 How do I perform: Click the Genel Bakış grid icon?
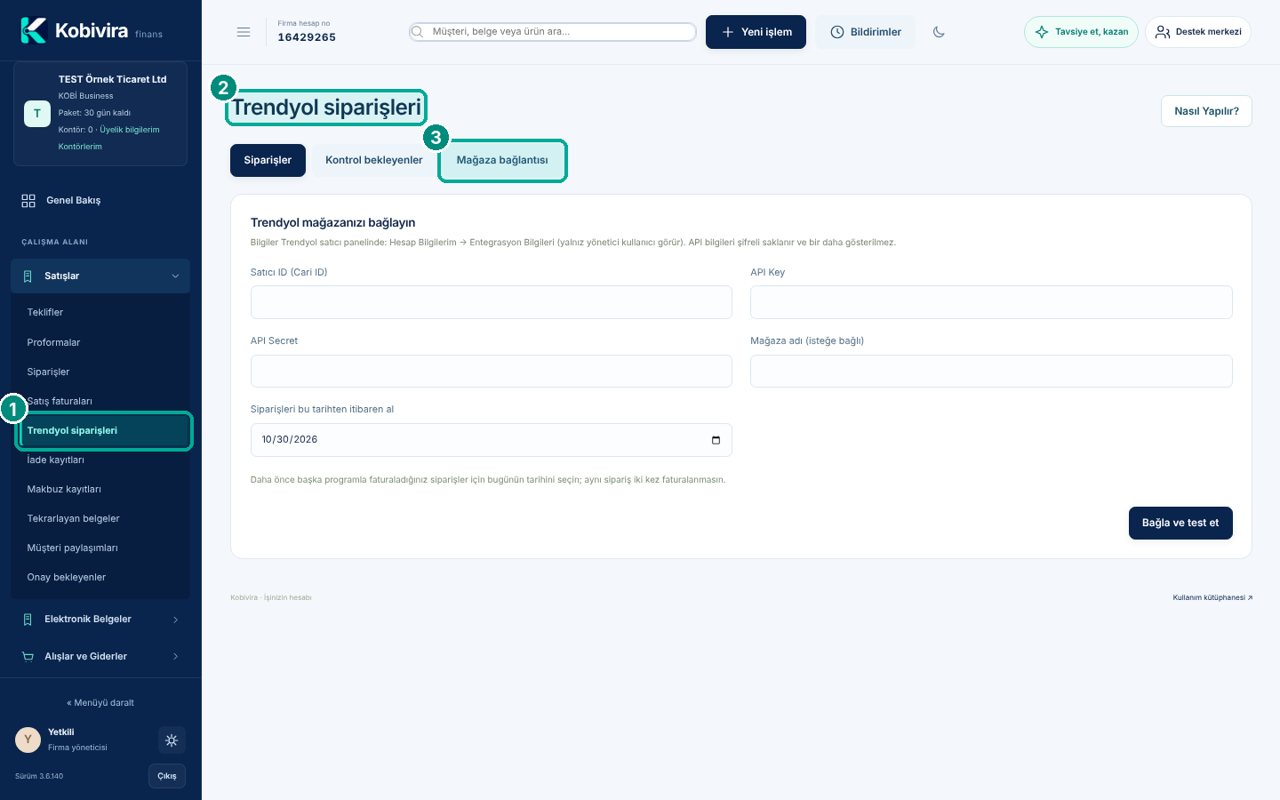29,200
